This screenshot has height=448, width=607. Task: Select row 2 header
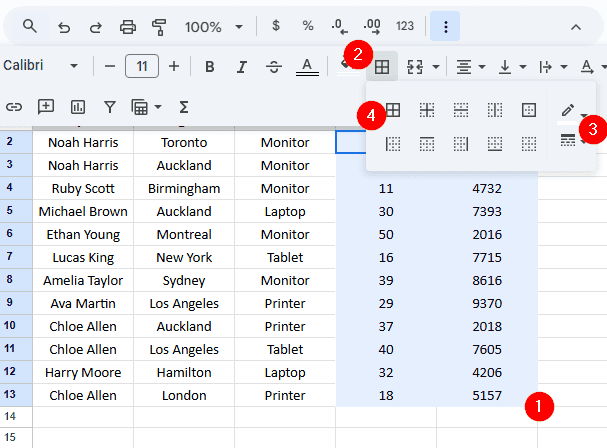click(10, 142)
